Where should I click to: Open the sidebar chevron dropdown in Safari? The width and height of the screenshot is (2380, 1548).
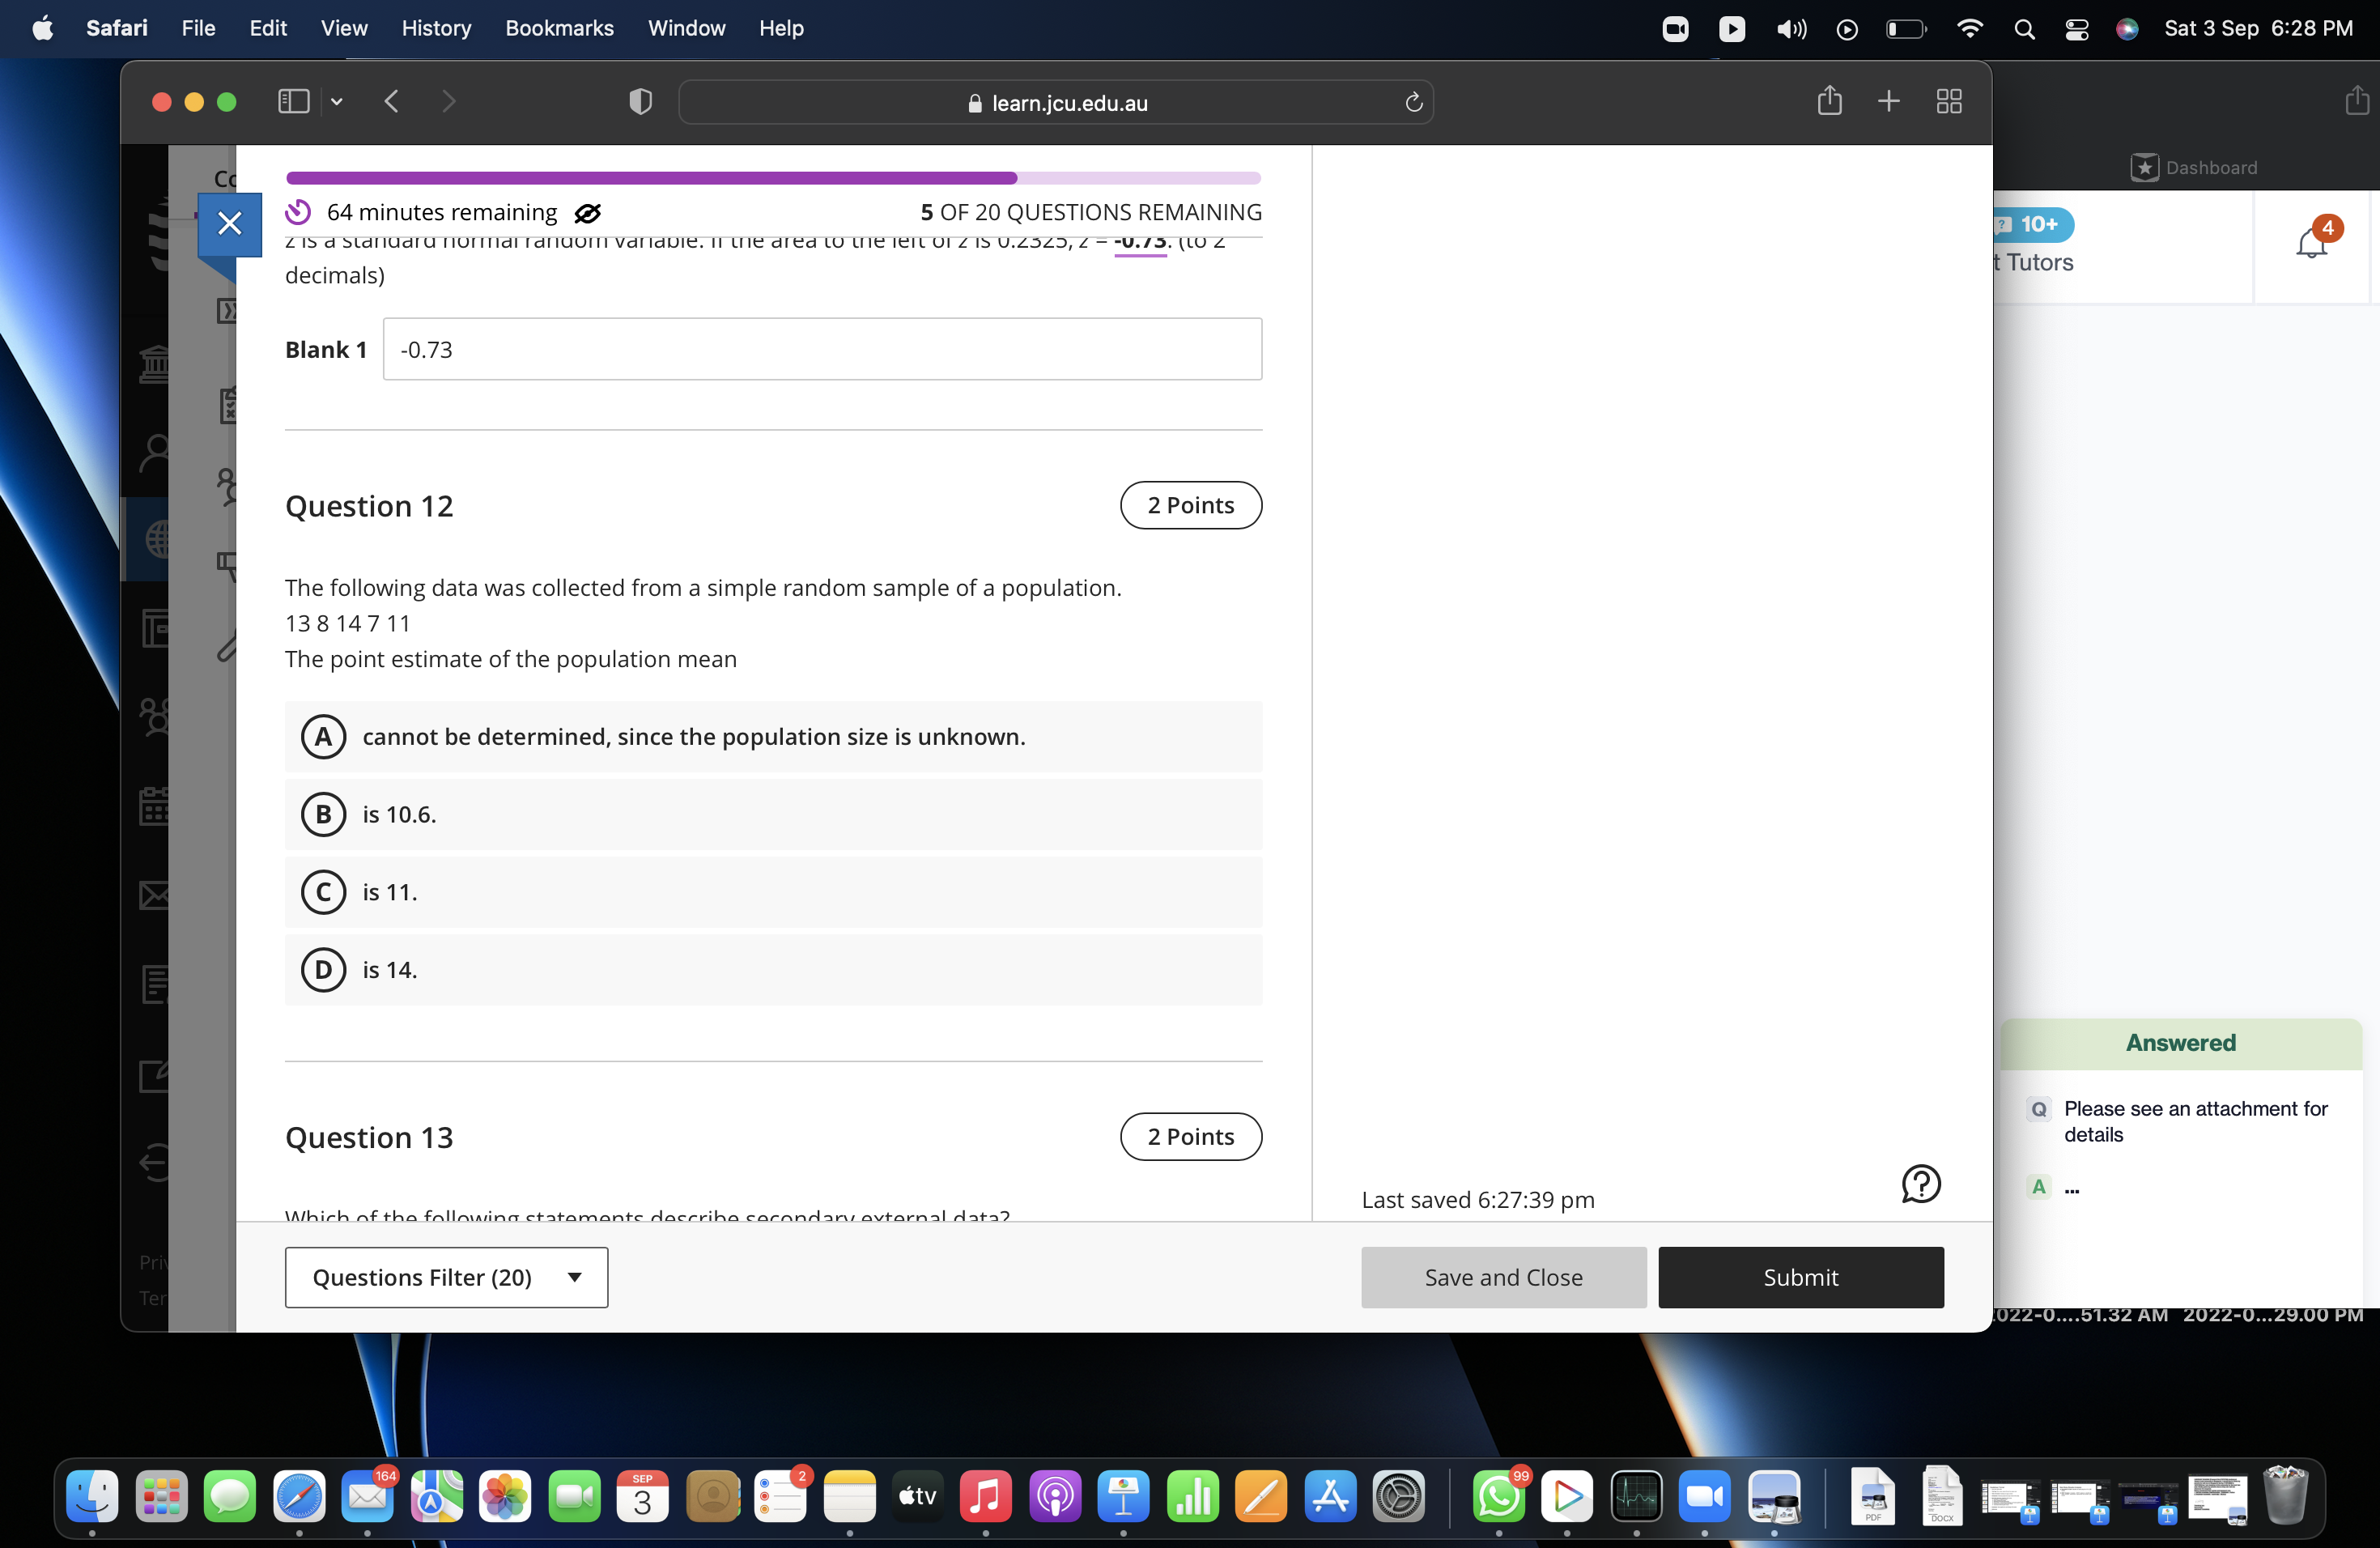coord(337,101)
